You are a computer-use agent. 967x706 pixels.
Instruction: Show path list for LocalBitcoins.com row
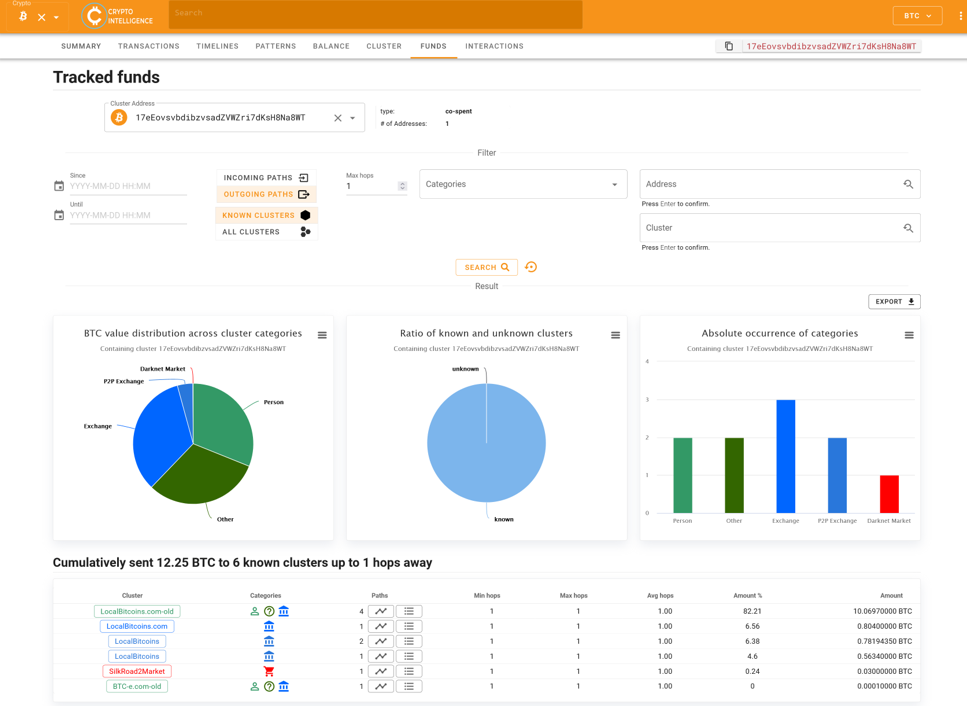409,626
